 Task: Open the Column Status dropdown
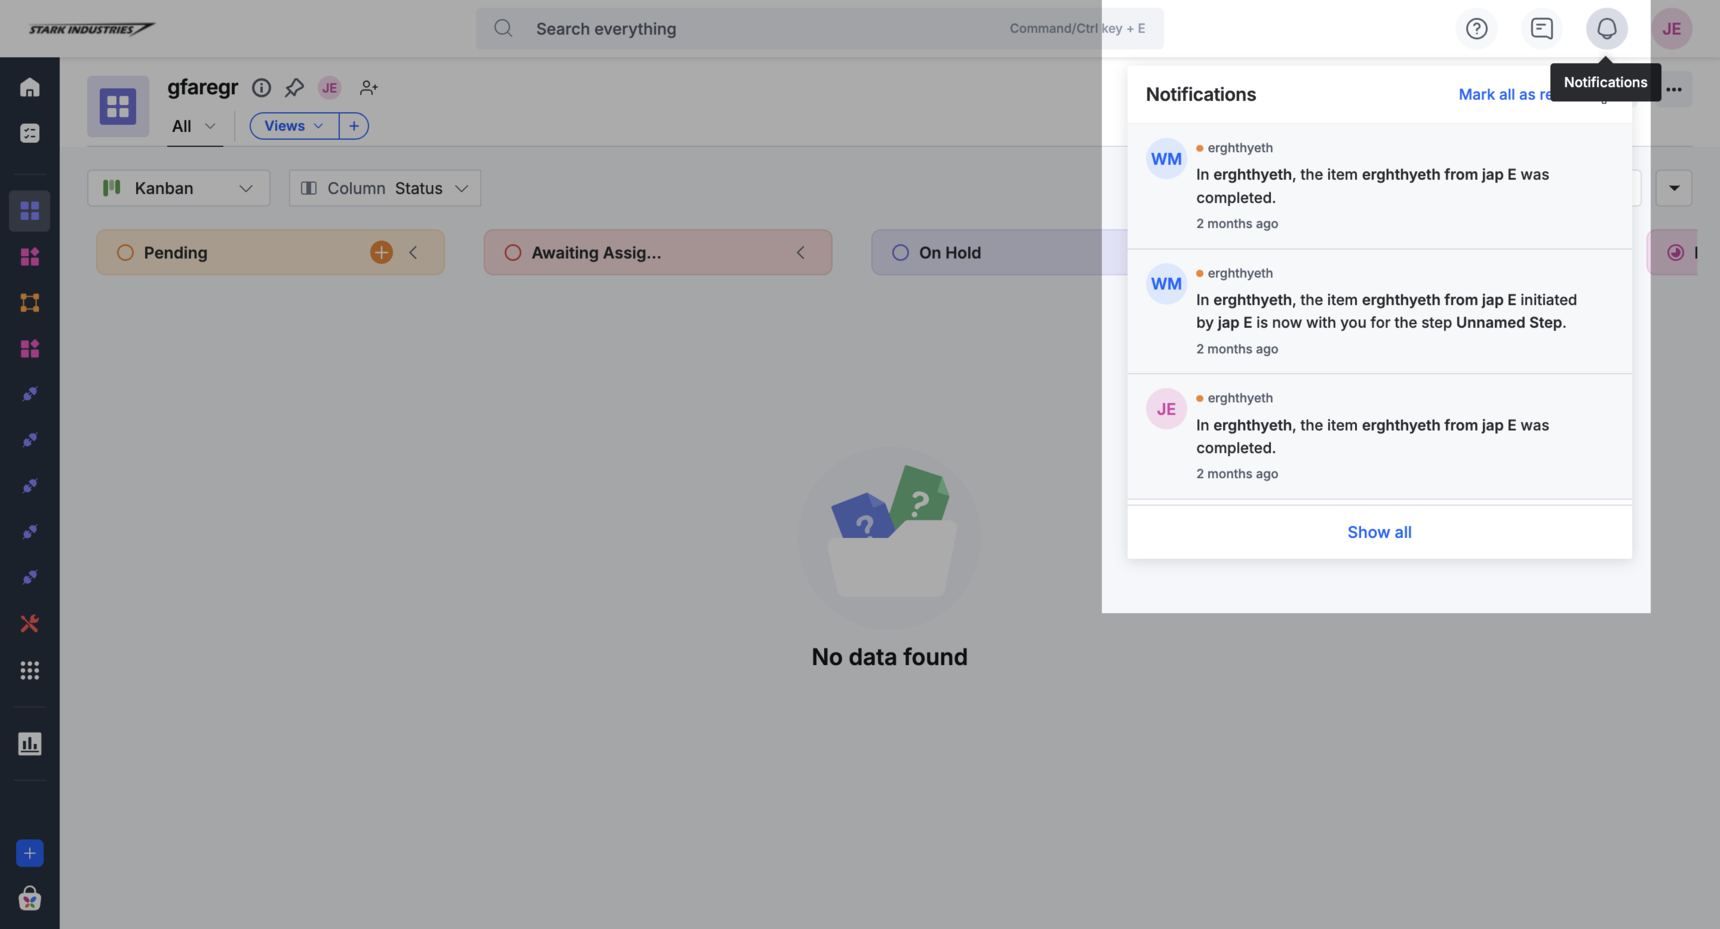pos(385,188)
